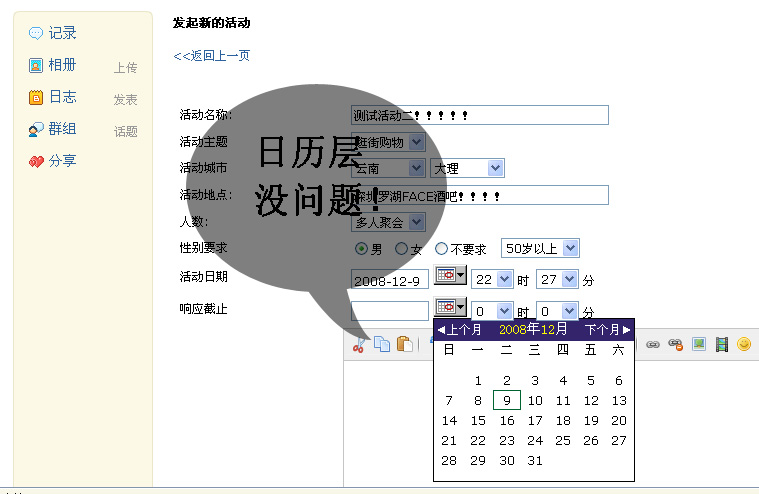The width and height of the screenshot is (759, 494).
Task: Select day 1 in the calendar
Action: click(478, 381)
